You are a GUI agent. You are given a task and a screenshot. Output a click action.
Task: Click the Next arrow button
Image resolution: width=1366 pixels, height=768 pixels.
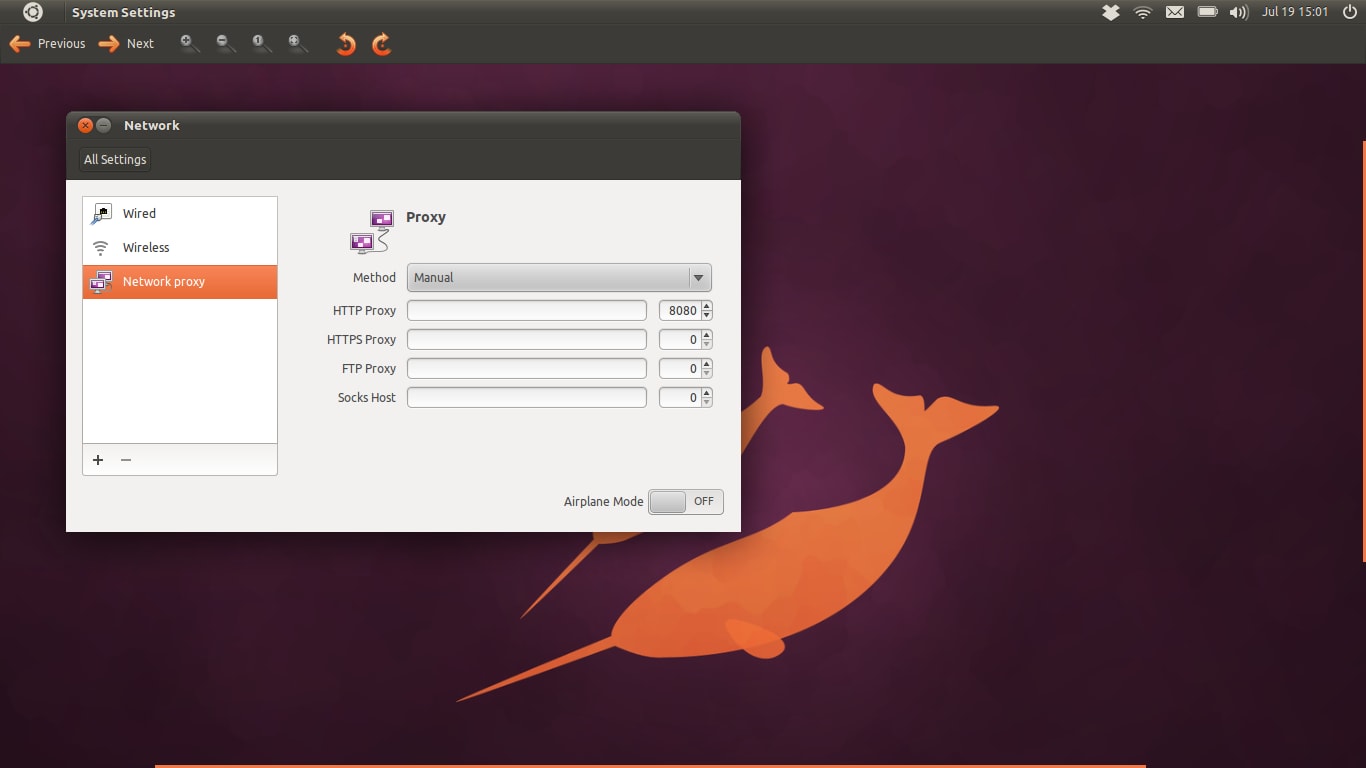(x=126, y=44)
